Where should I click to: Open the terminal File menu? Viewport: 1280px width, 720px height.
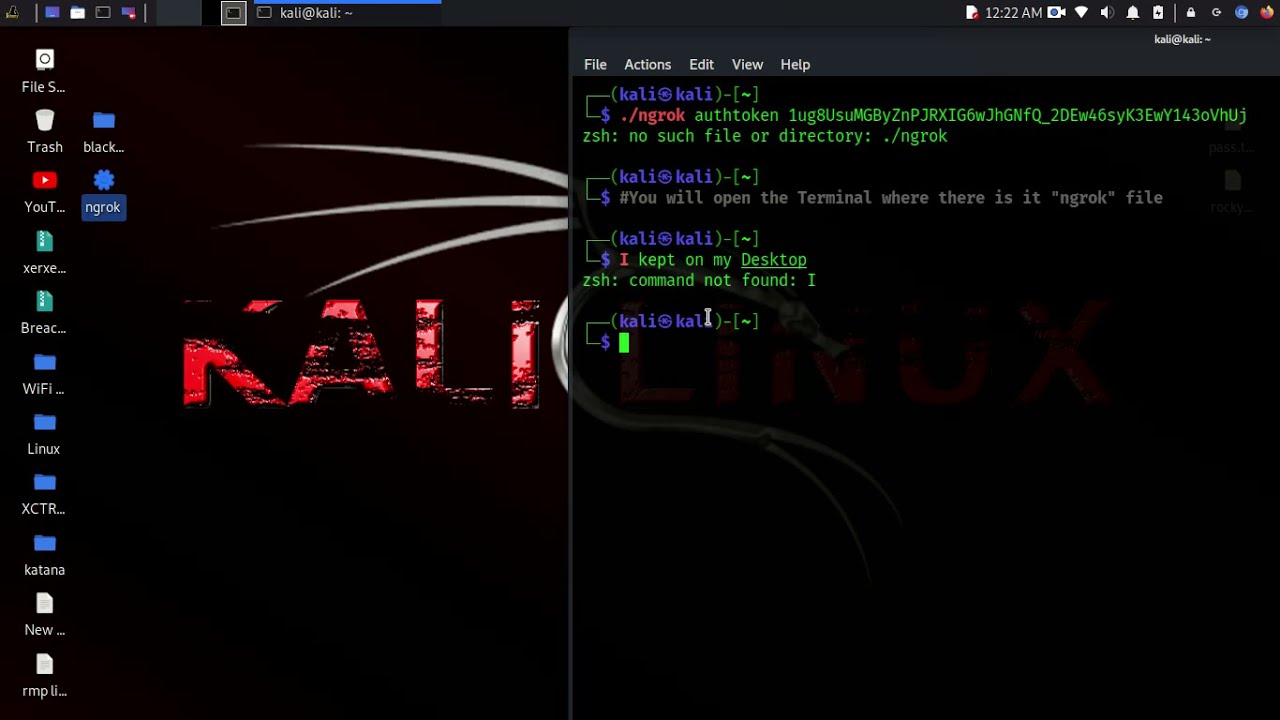point(595,64)
